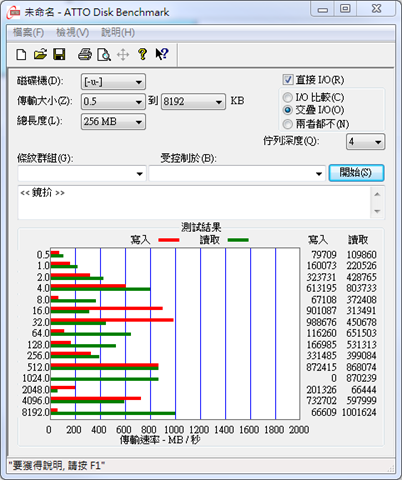Click the 讀取 results column header
The height and width of the screenshot is (480, 402).
click(x=358, y=240)
